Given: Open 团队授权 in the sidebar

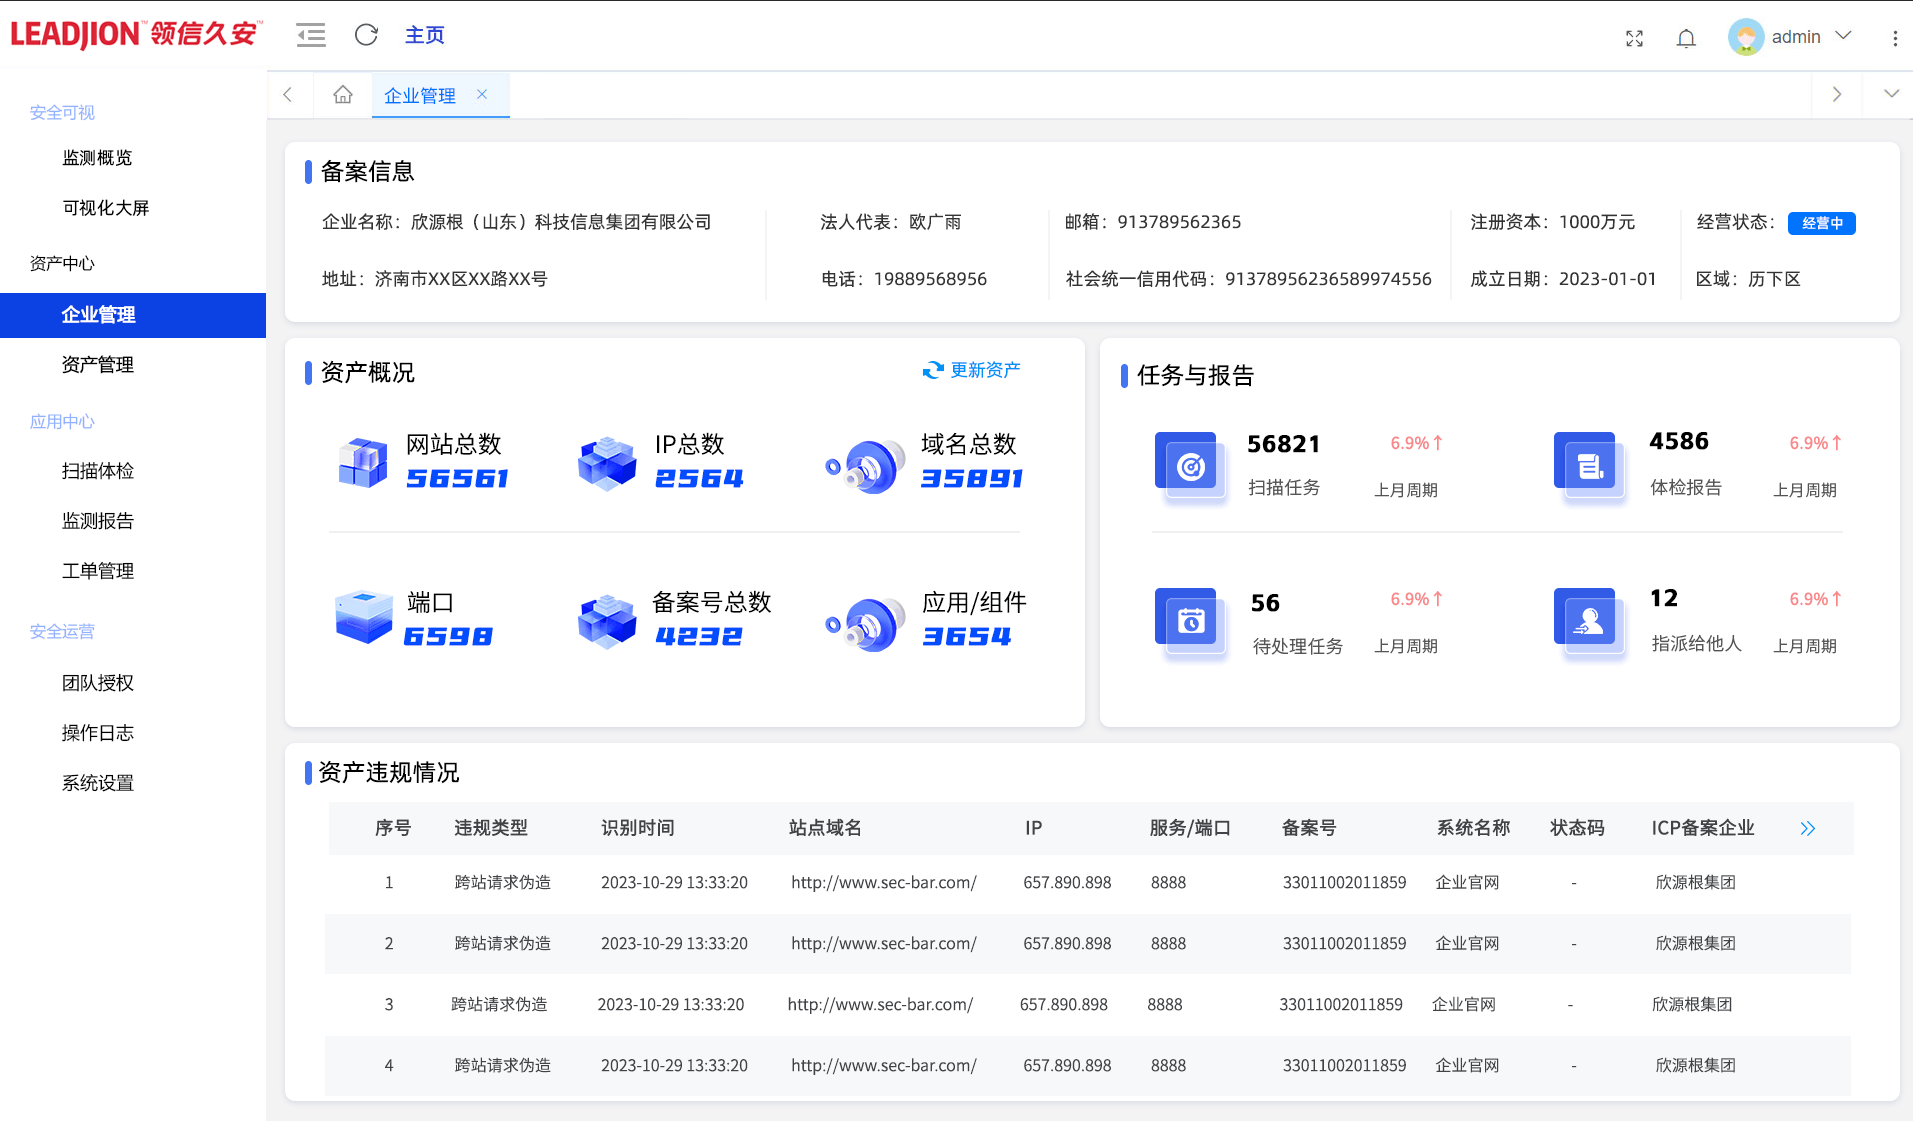Looking at the screenshot, I should (97, 683).
